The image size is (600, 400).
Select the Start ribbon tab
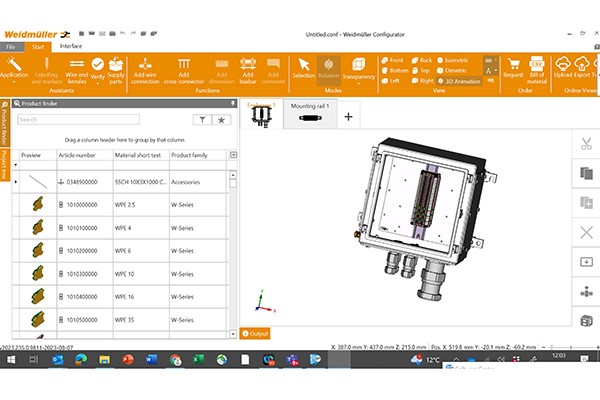coord(38,47)
